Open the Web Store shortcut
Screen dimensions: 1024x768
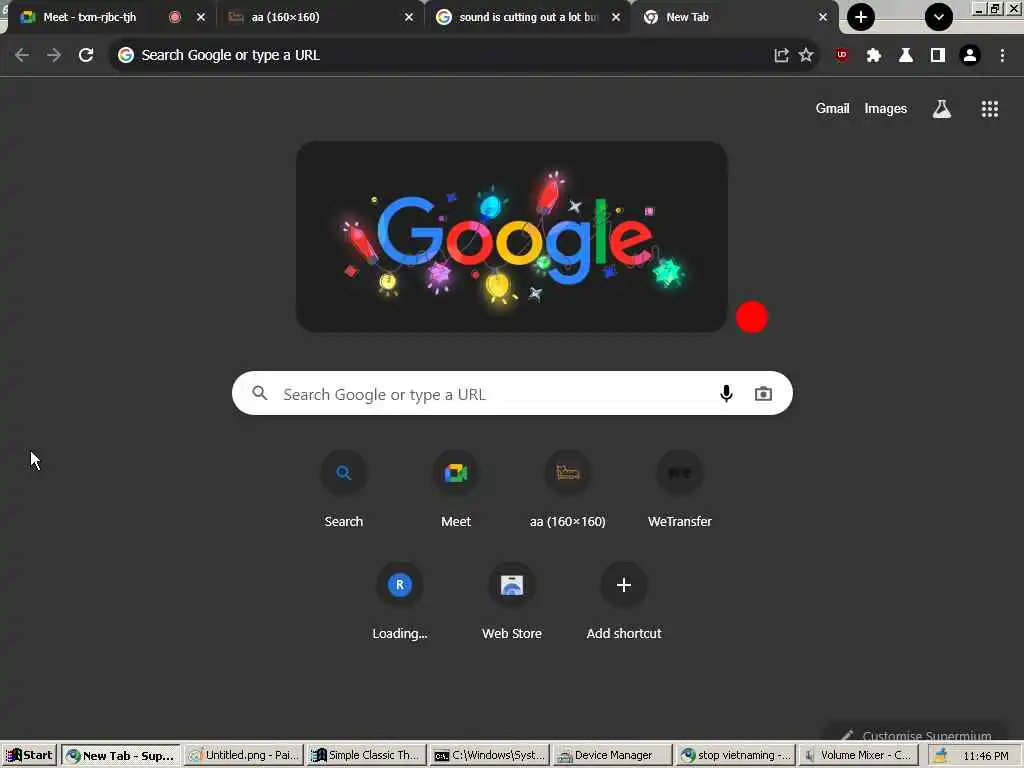(x=512, y=601)
